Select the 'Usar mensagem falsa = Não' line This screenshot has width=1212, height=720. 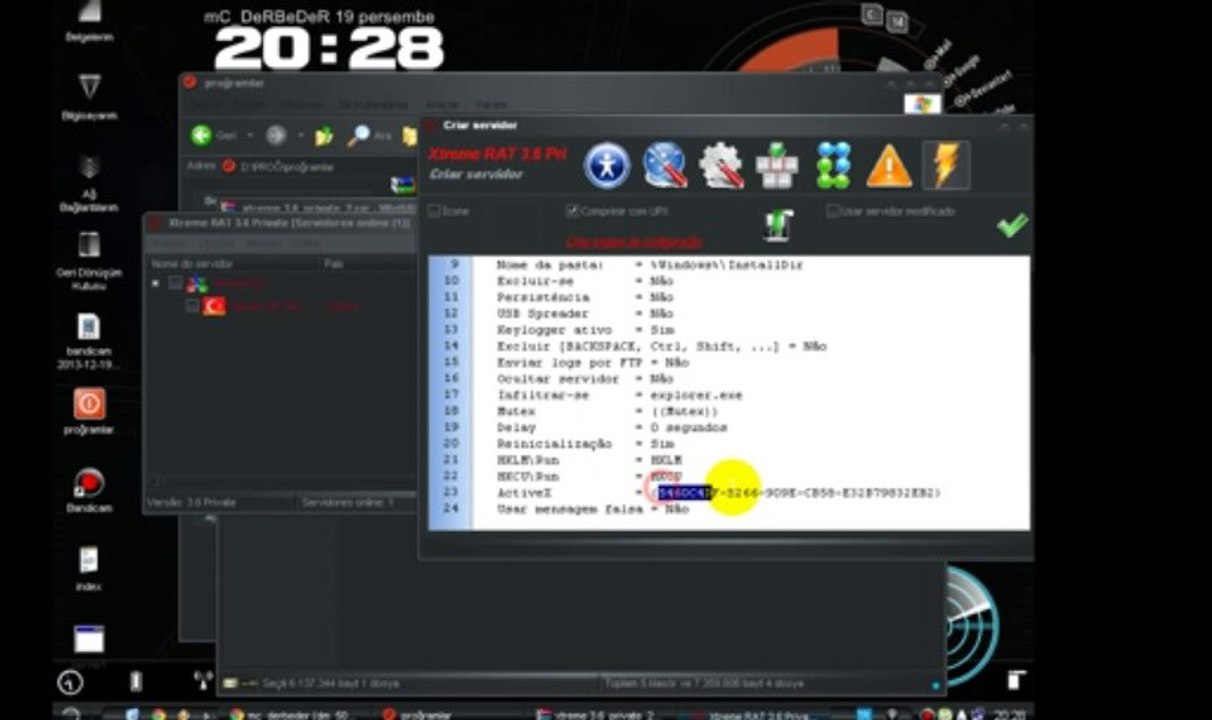pos(593,509)
